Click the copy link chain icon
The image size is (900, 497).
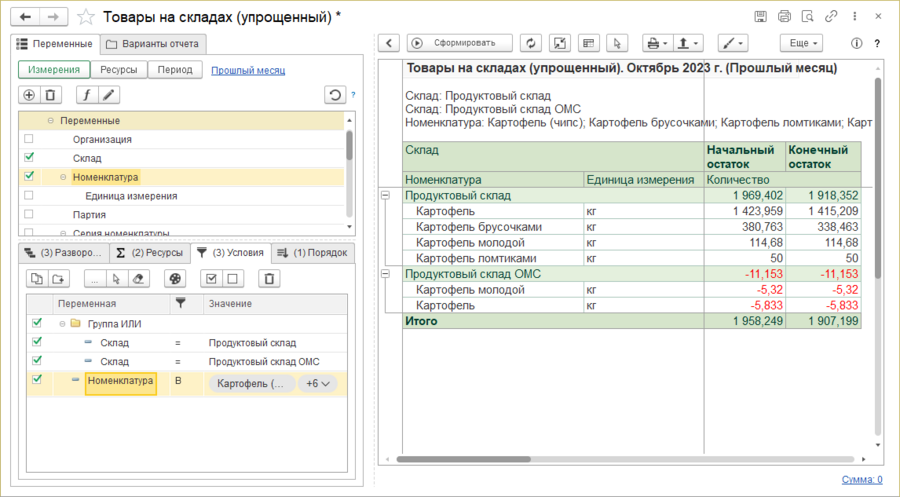tap(829, 17)
